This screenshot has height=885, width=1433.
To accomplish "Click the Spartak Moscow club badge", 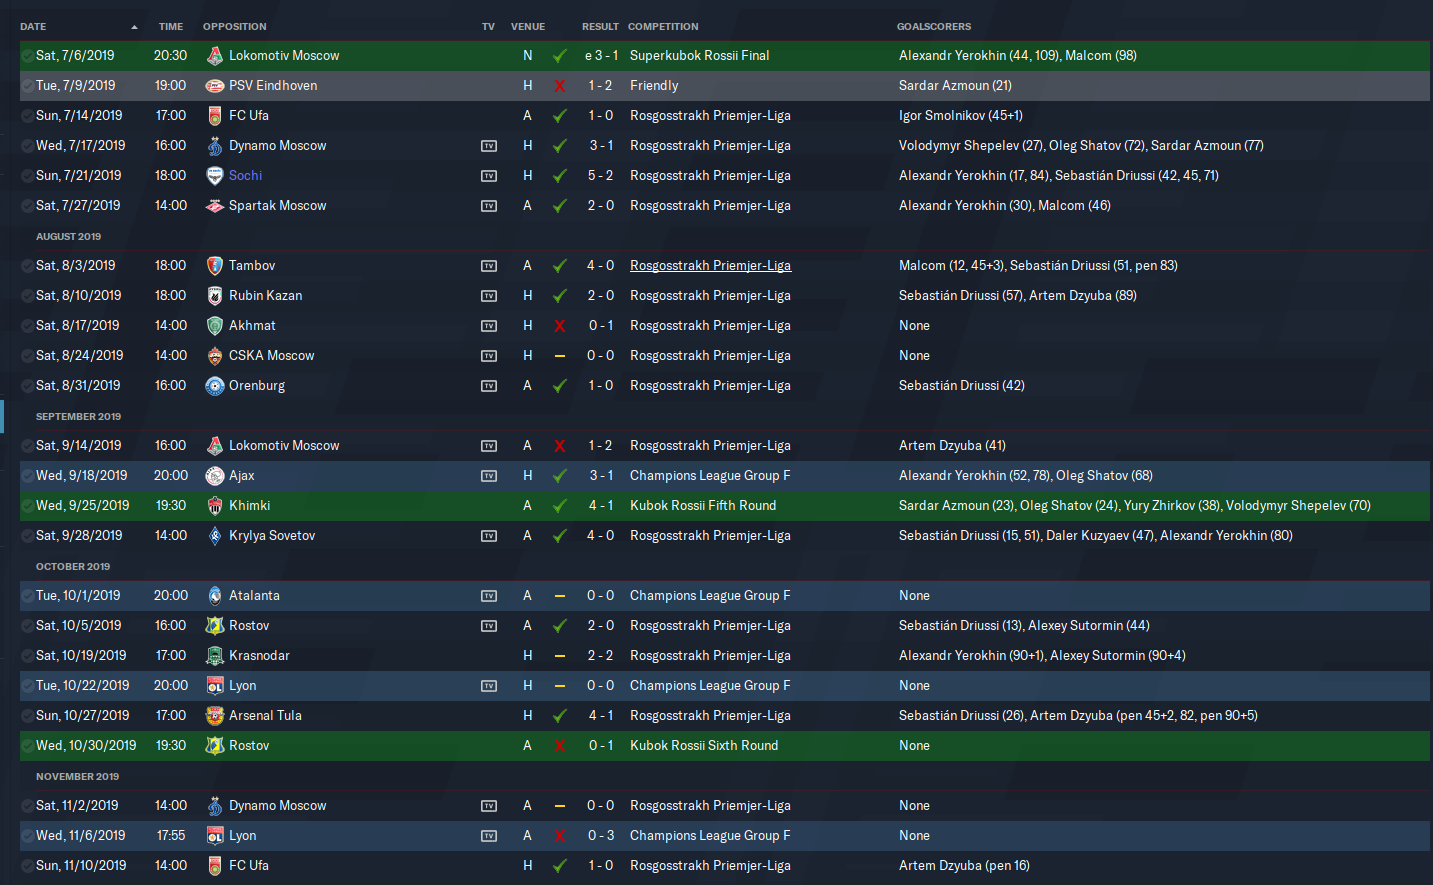I will pos(214,206).
